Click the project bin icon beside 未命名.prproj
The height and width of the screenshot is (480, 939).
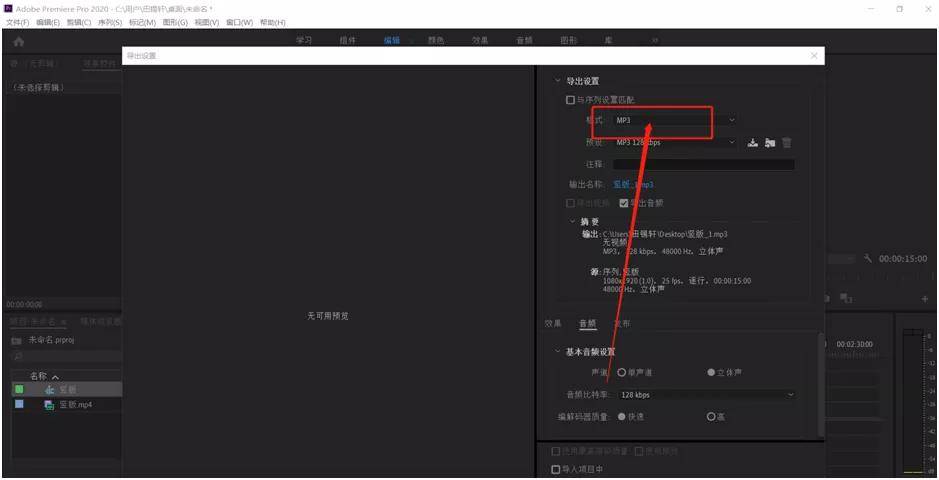(17, 340)
